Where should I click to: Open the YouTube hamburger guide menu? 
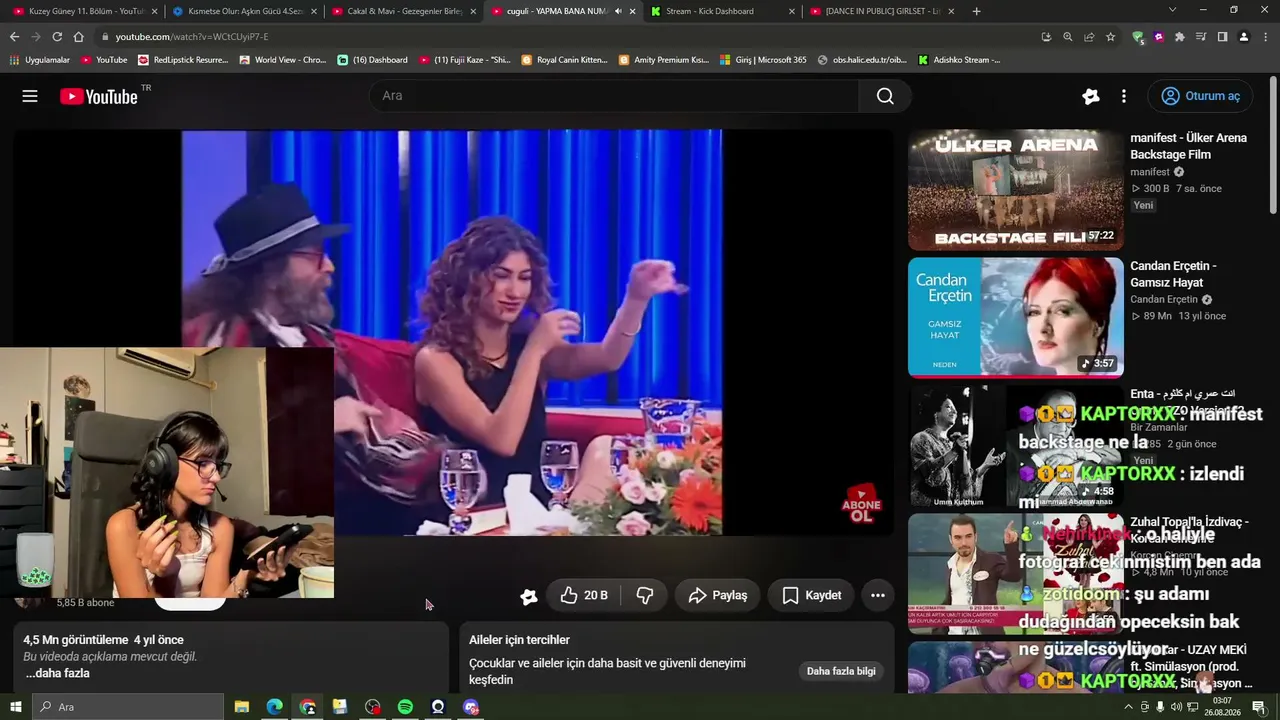[30, 96]
